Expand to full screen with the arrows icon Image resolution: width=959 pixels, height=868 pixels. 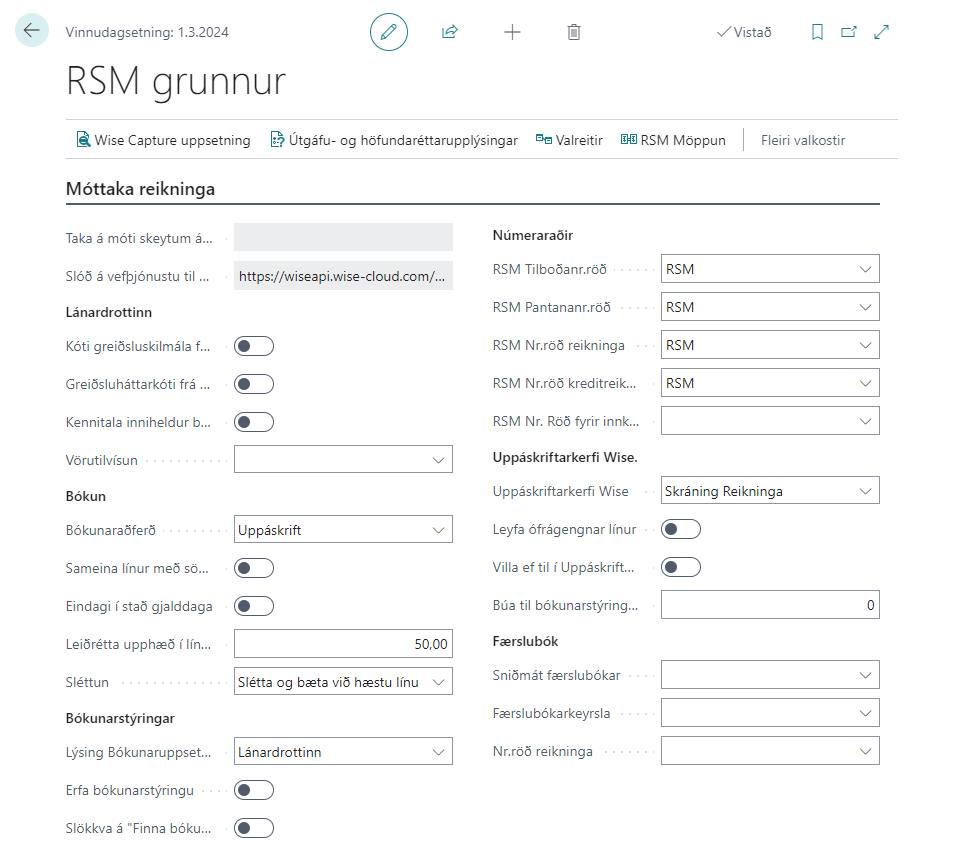tap(881, 31)
